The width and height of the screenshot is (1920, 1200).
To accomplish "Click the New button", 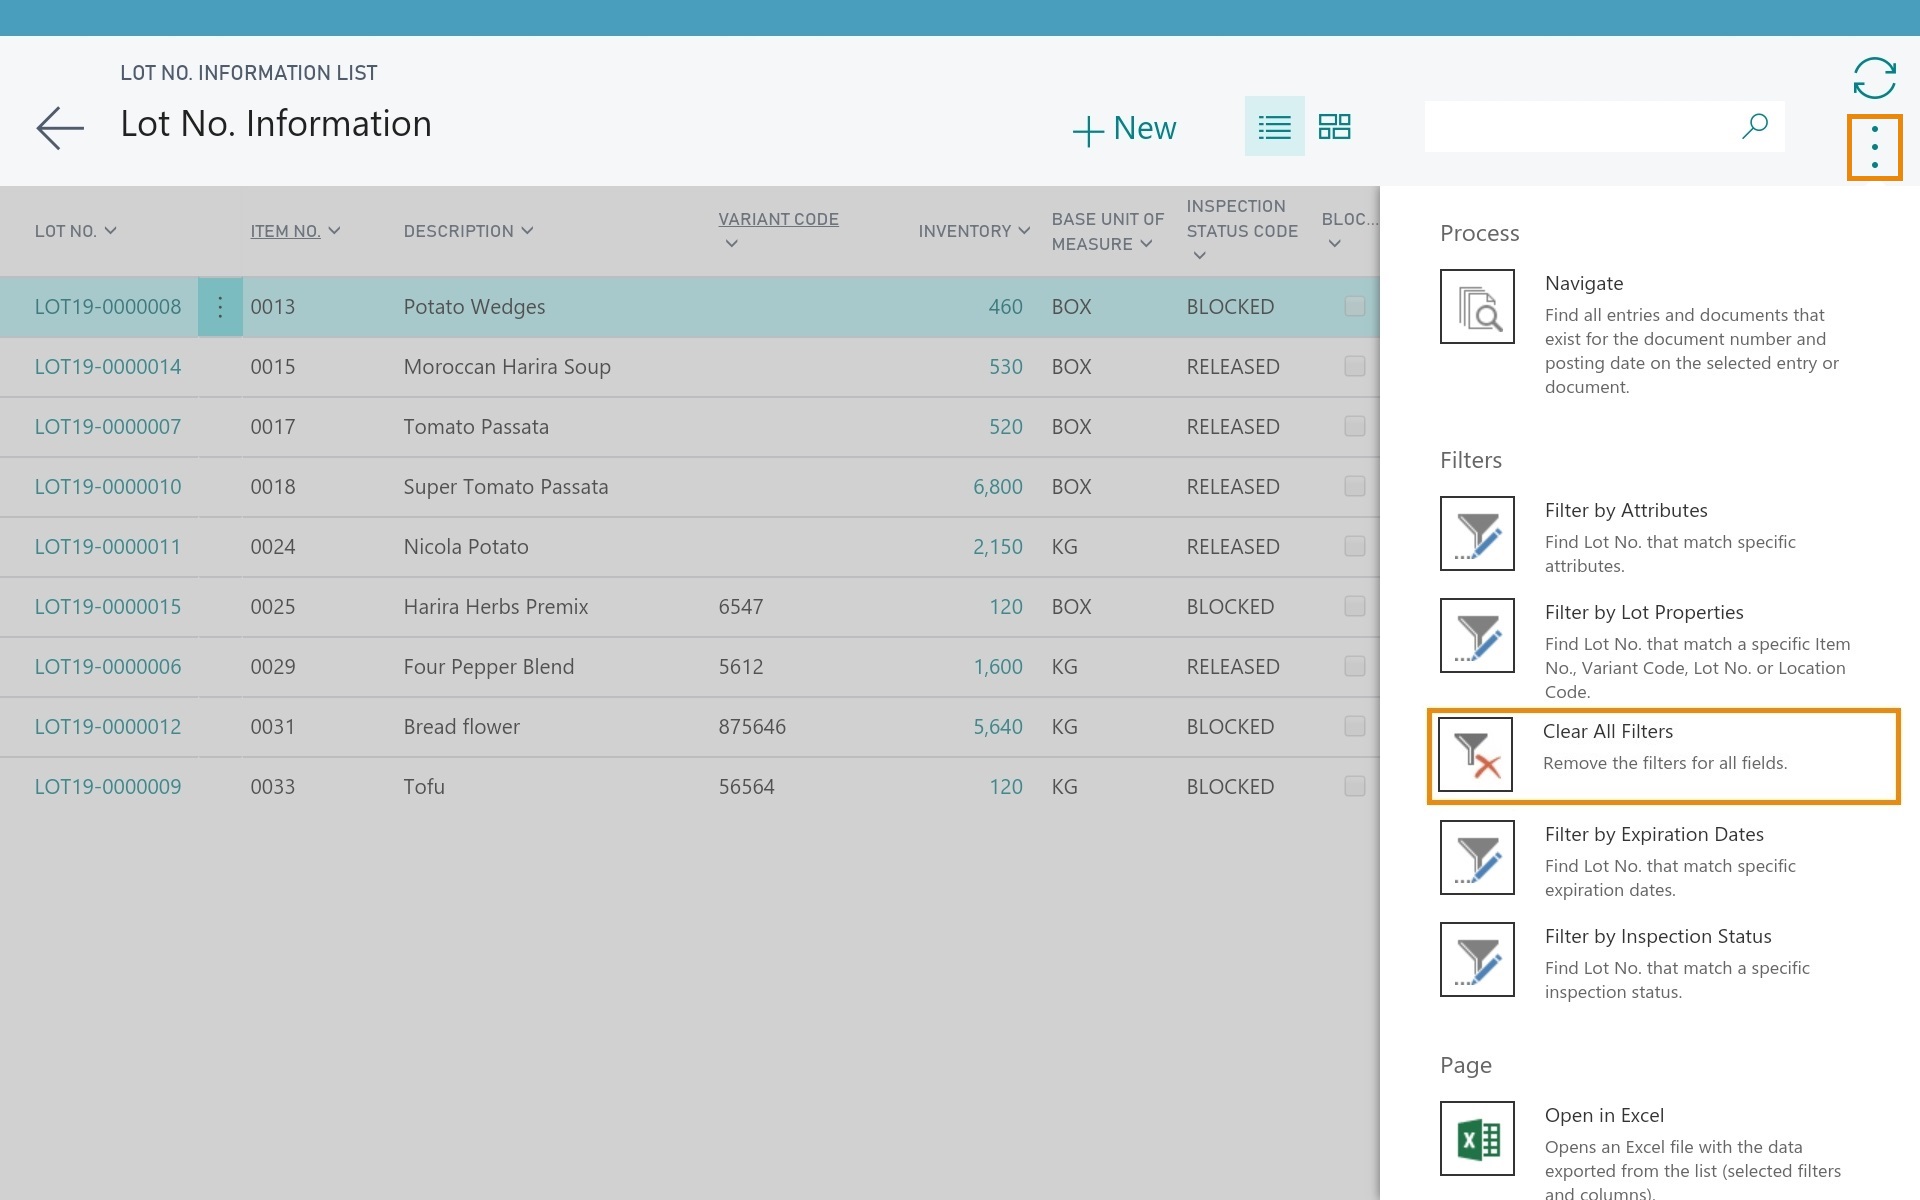I will (1124, 129).
